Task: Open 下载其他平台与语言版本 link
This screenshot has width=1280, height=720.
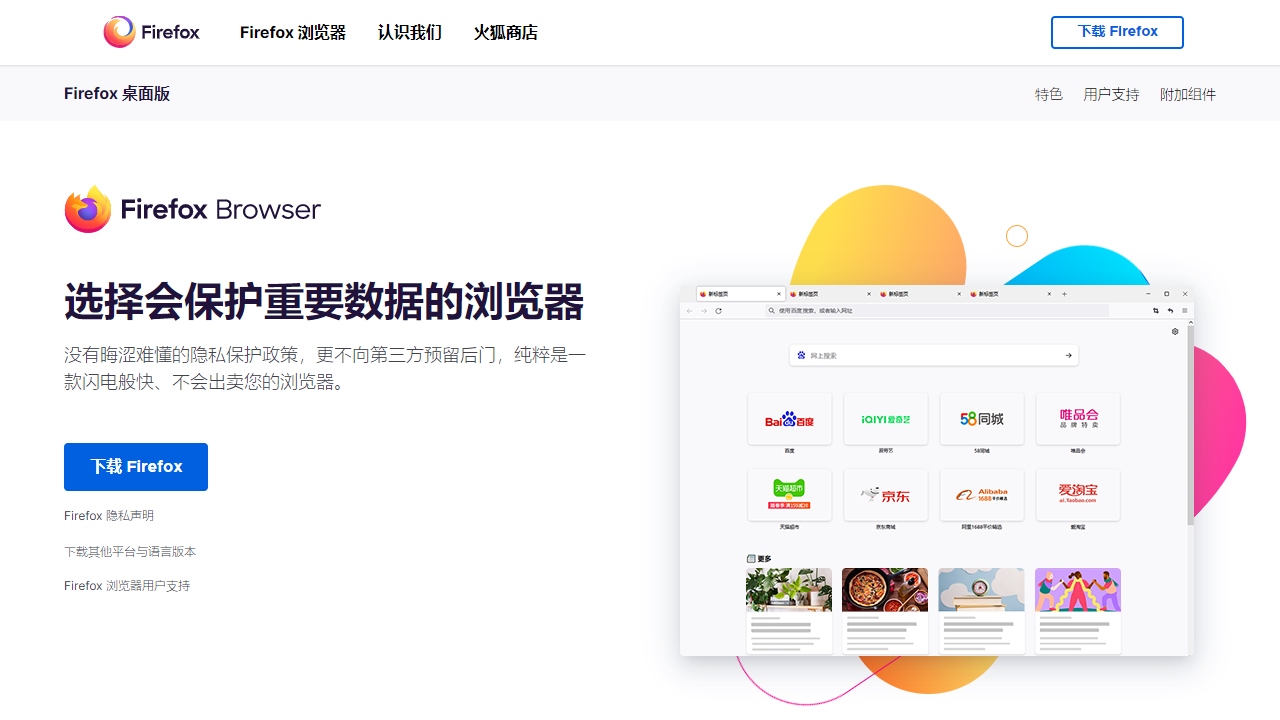Action: [x=130, y=552]
